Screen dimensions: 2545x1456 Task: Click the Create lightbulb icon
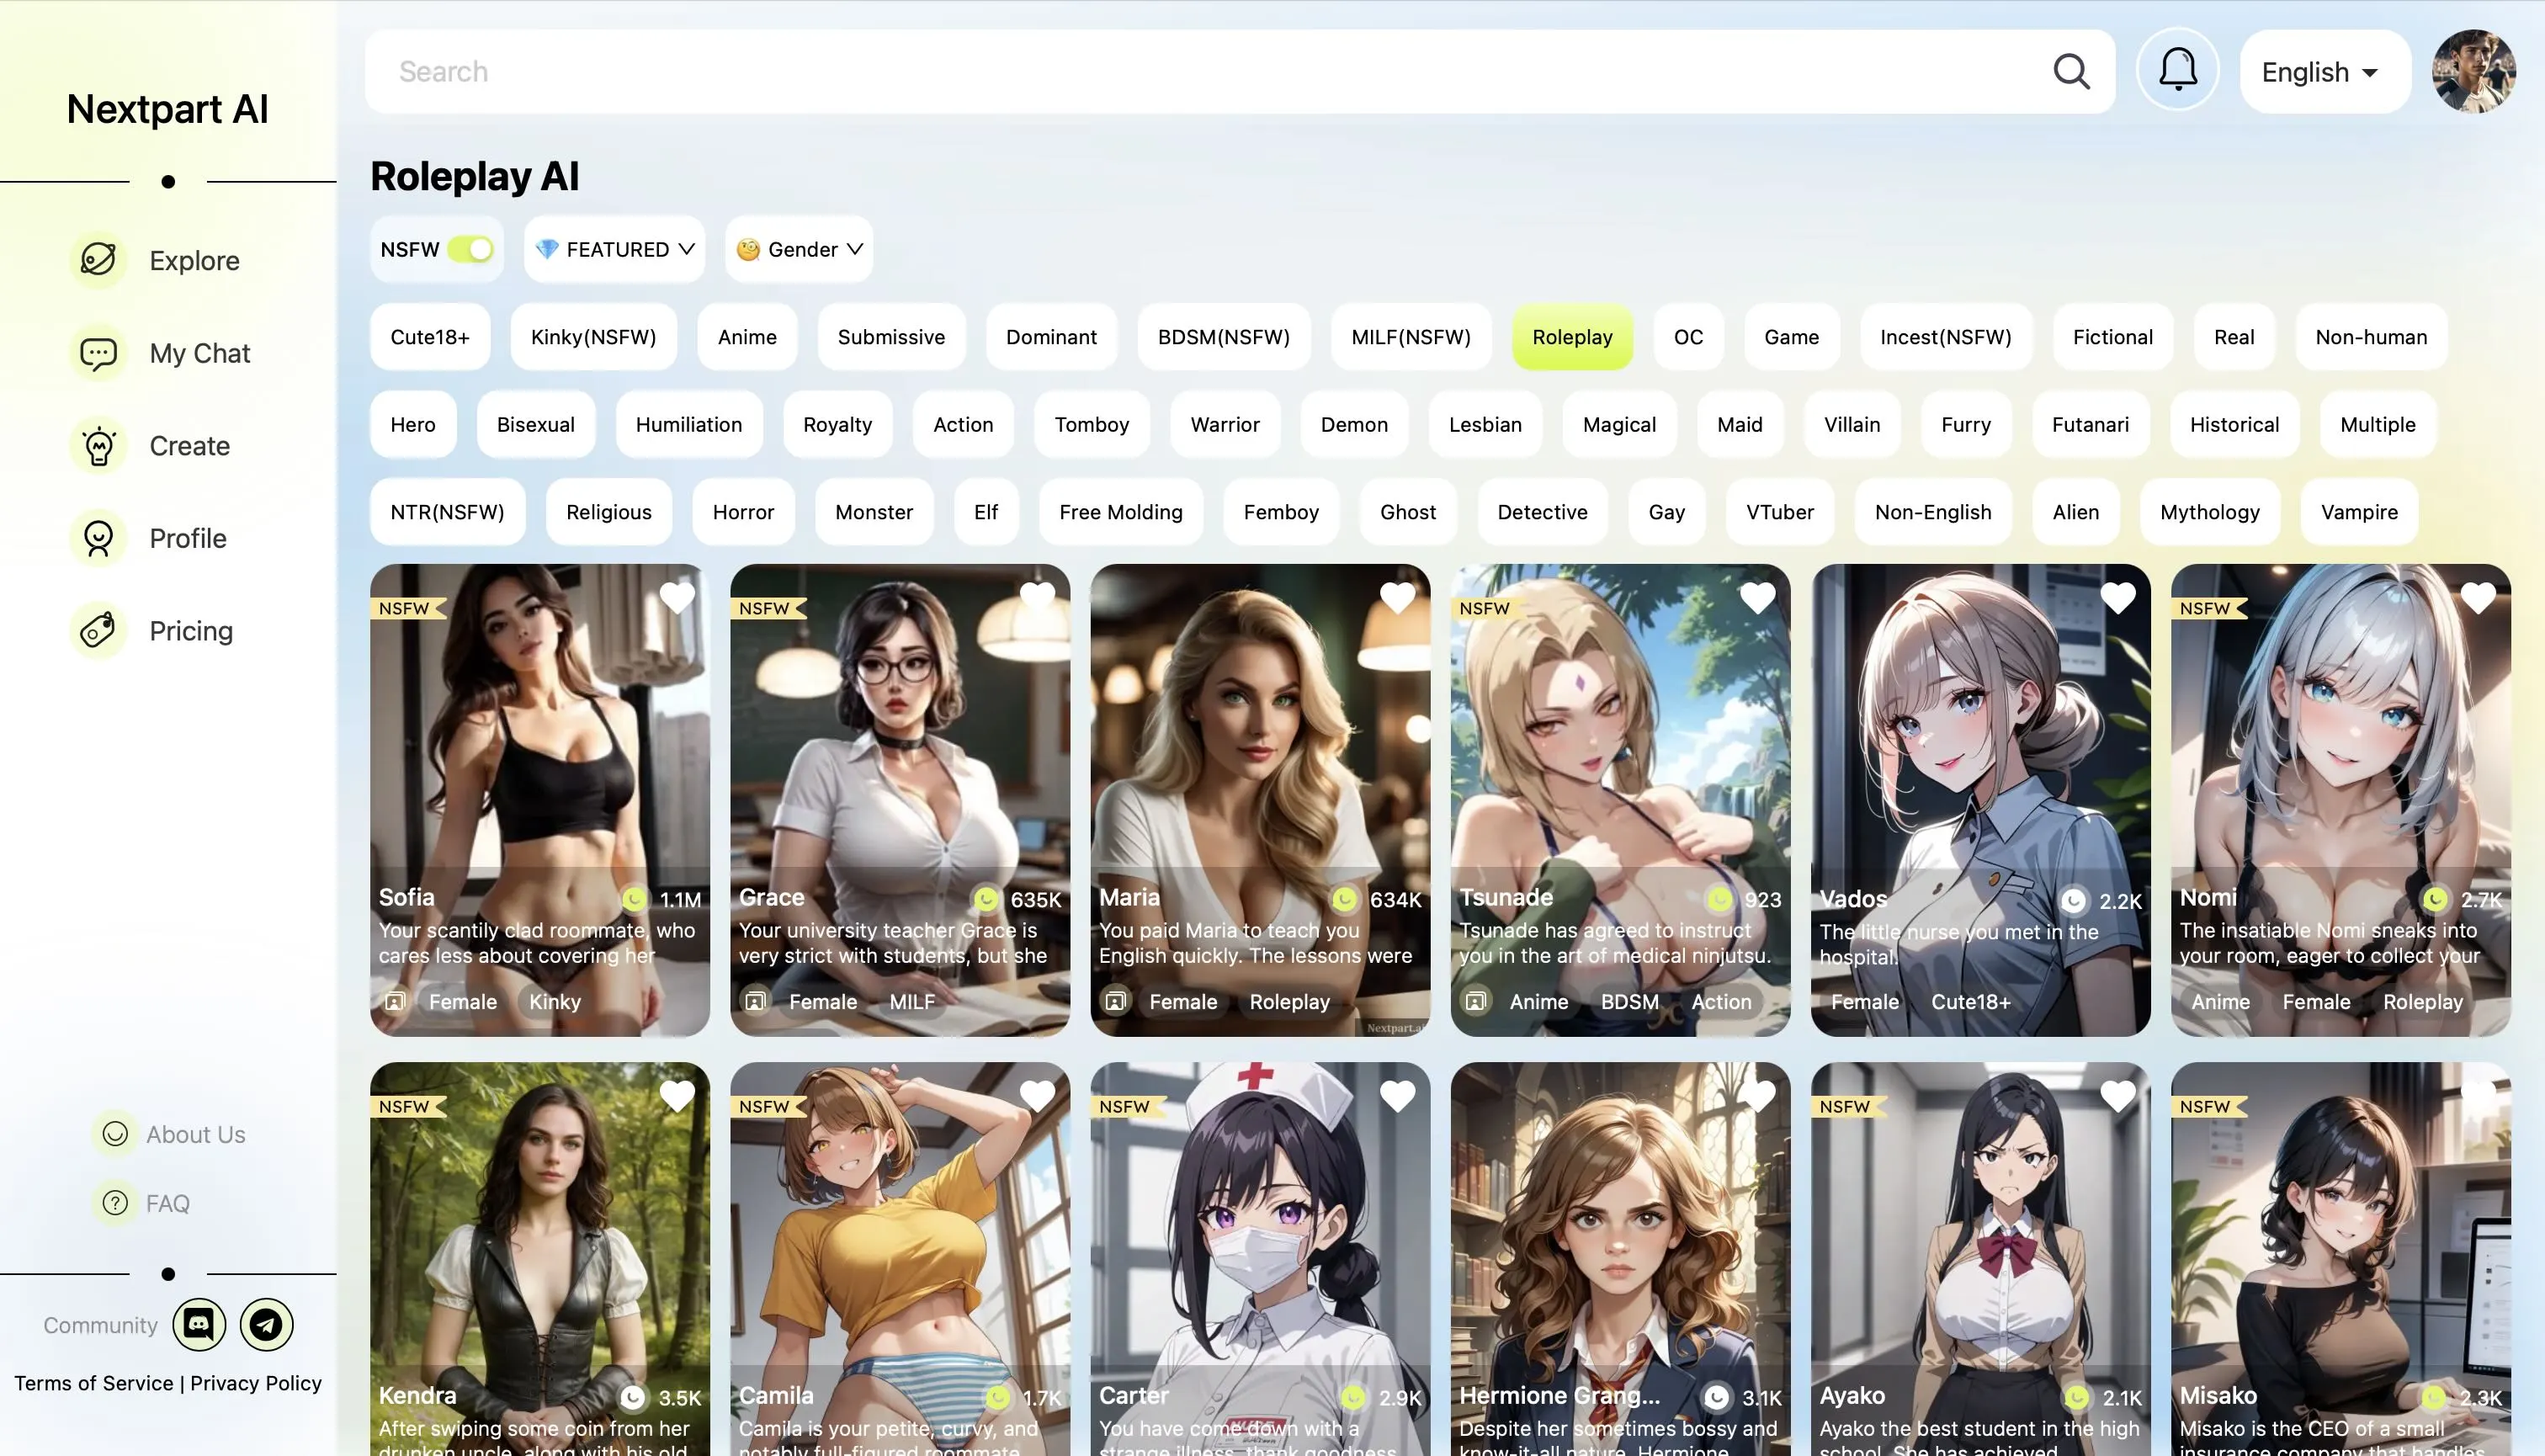tap(98, 446)
